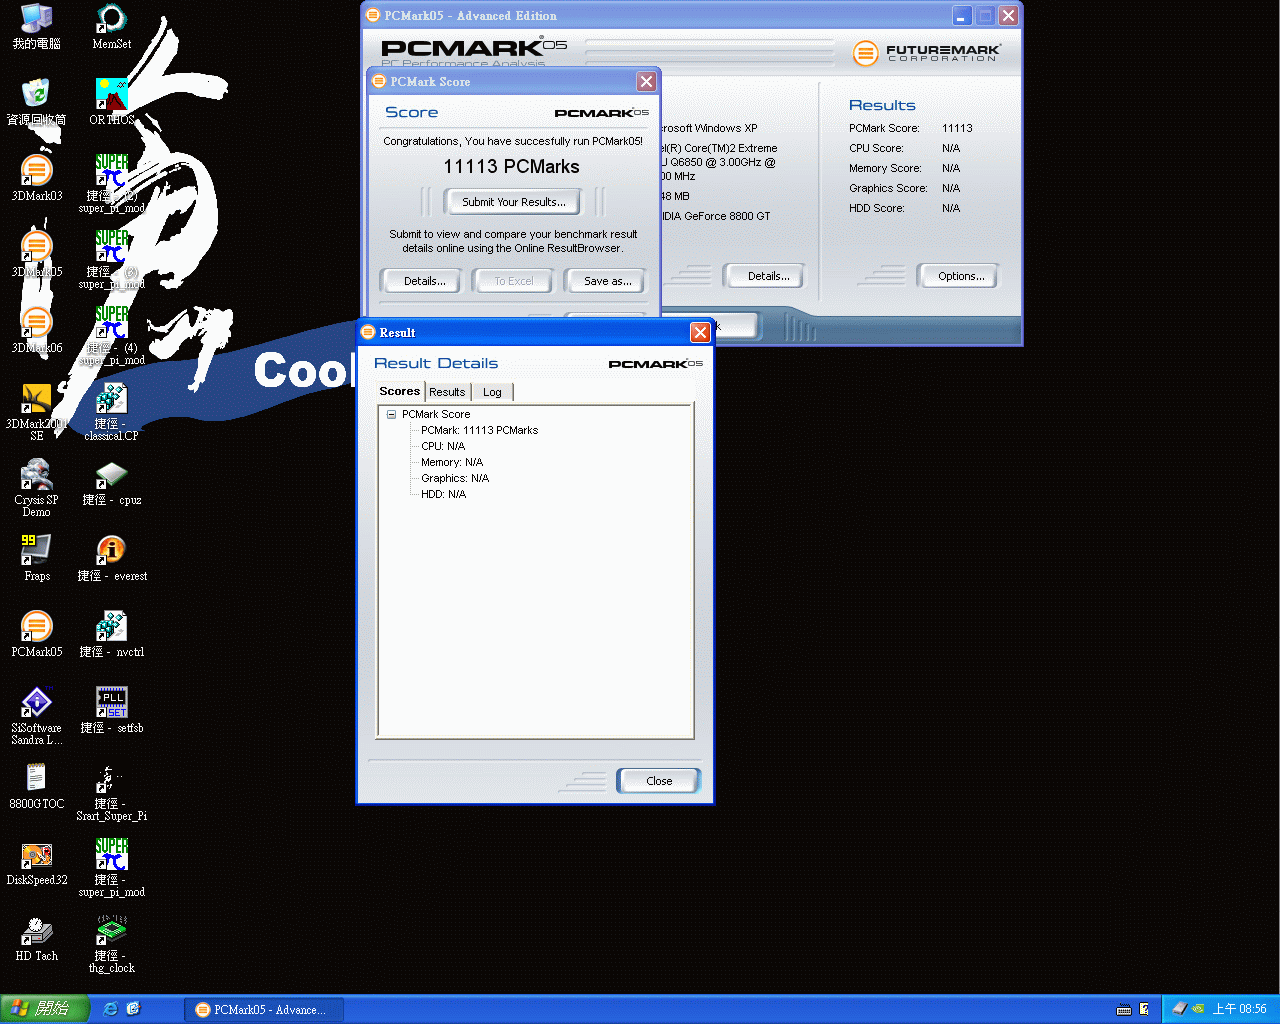Close the Result dialog with X
1280x1024 pixels.
[700, 332]
